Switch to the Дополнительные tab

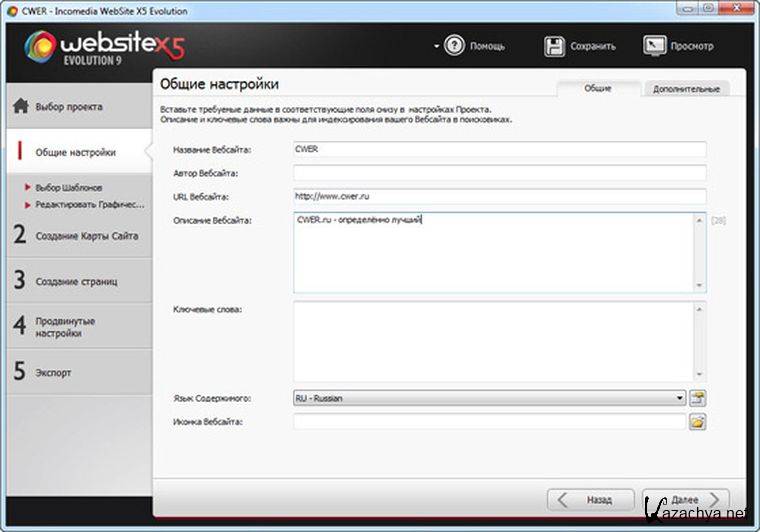coord(686,89)
